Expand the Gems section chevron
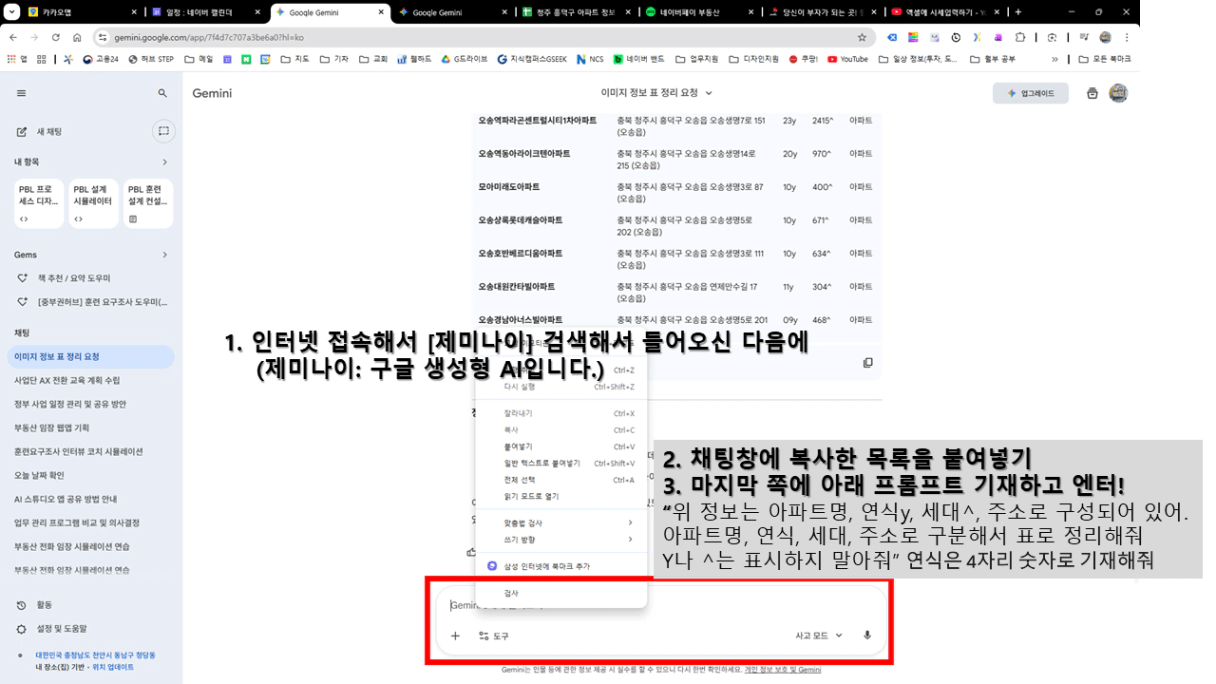This screenshot has height=684, width=1216. pos(165,255)
